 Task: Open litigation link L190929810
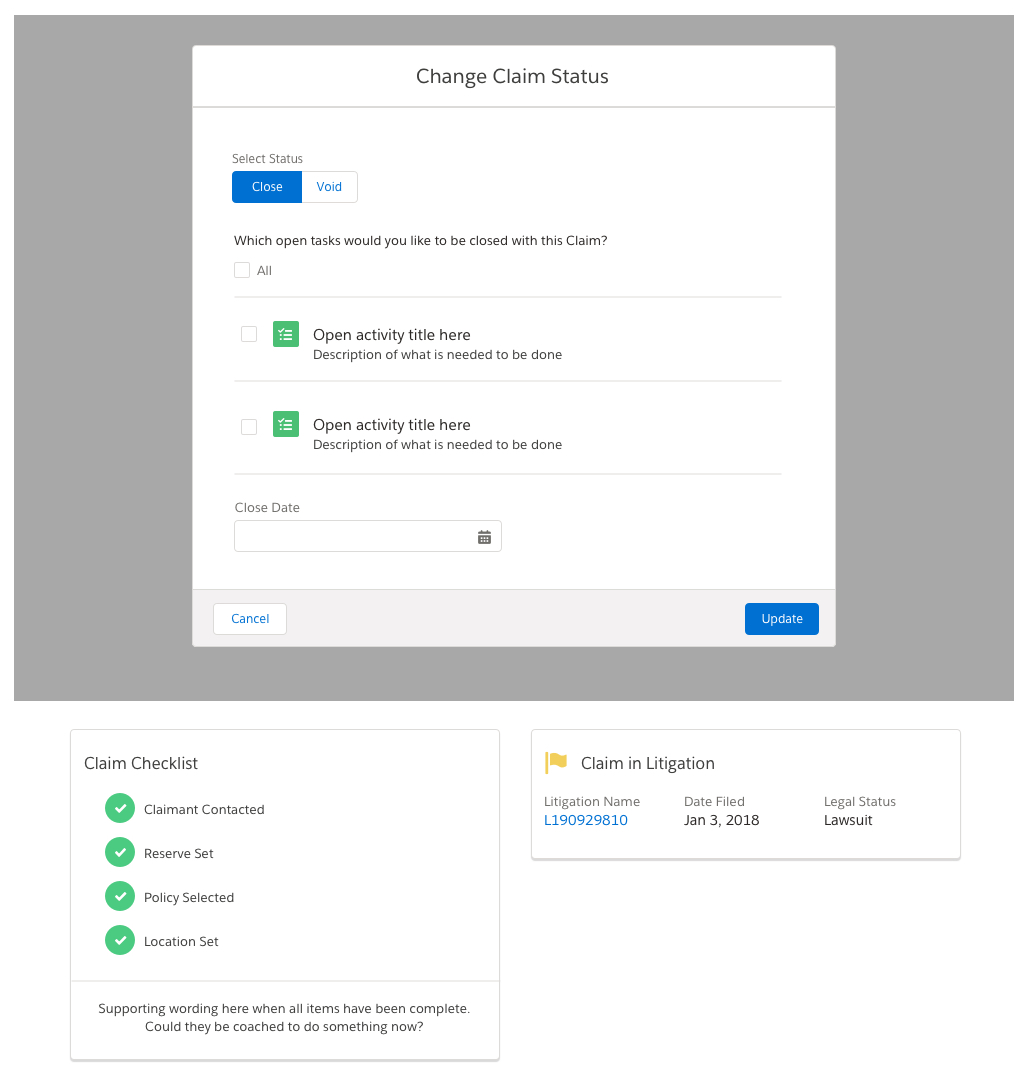click(586, 820)
